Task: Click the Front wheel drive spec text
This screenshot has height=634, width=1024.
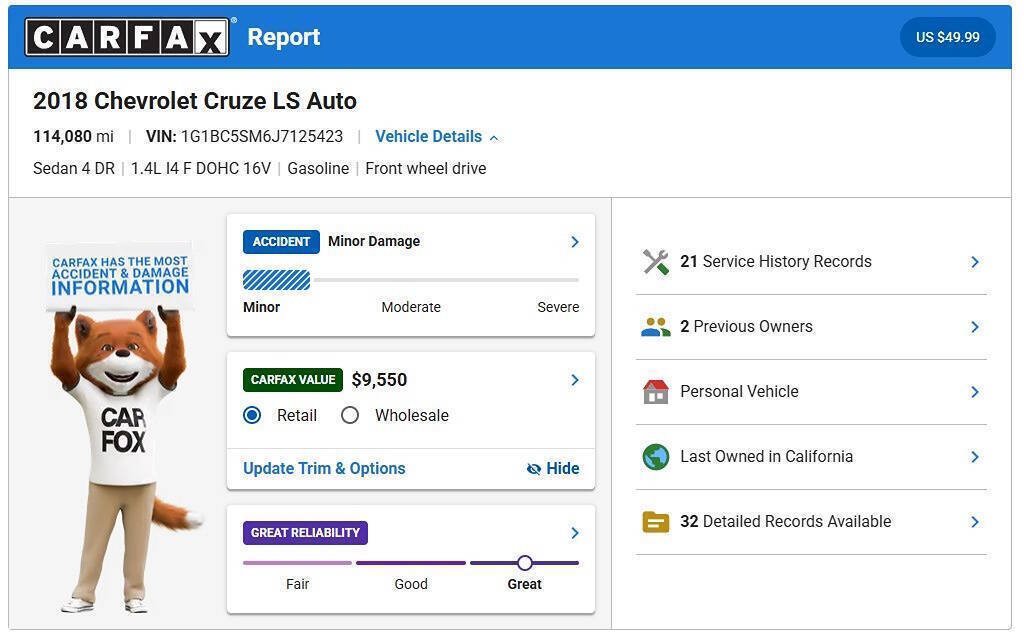Action: (x=426, y=168)
